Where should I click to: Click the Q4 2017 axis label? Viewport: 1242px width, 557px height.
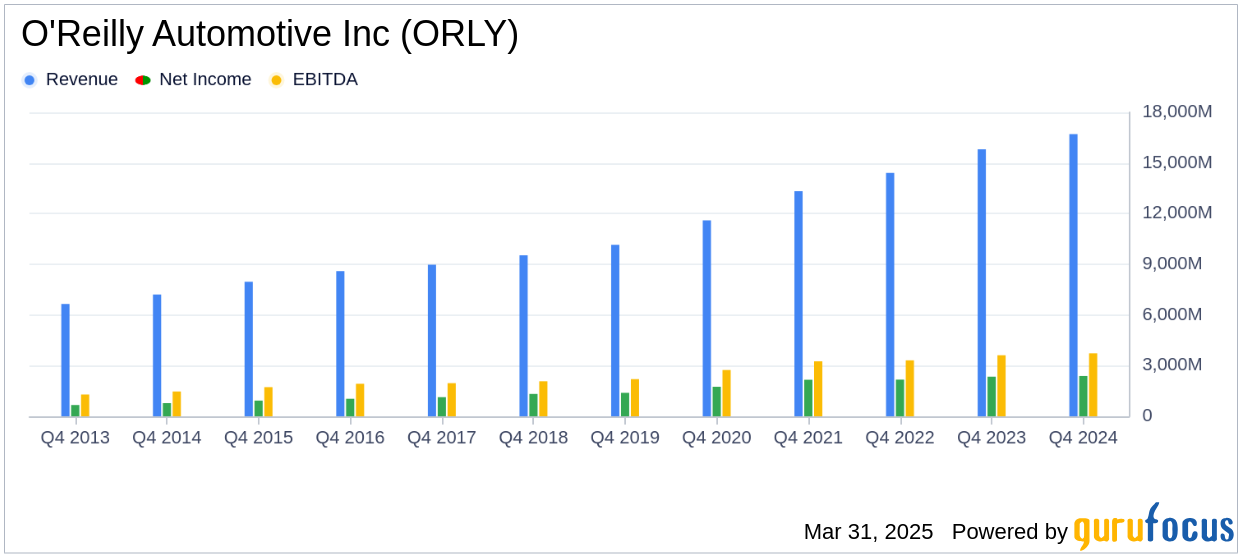pyautogui.click(x=442, y=438)
